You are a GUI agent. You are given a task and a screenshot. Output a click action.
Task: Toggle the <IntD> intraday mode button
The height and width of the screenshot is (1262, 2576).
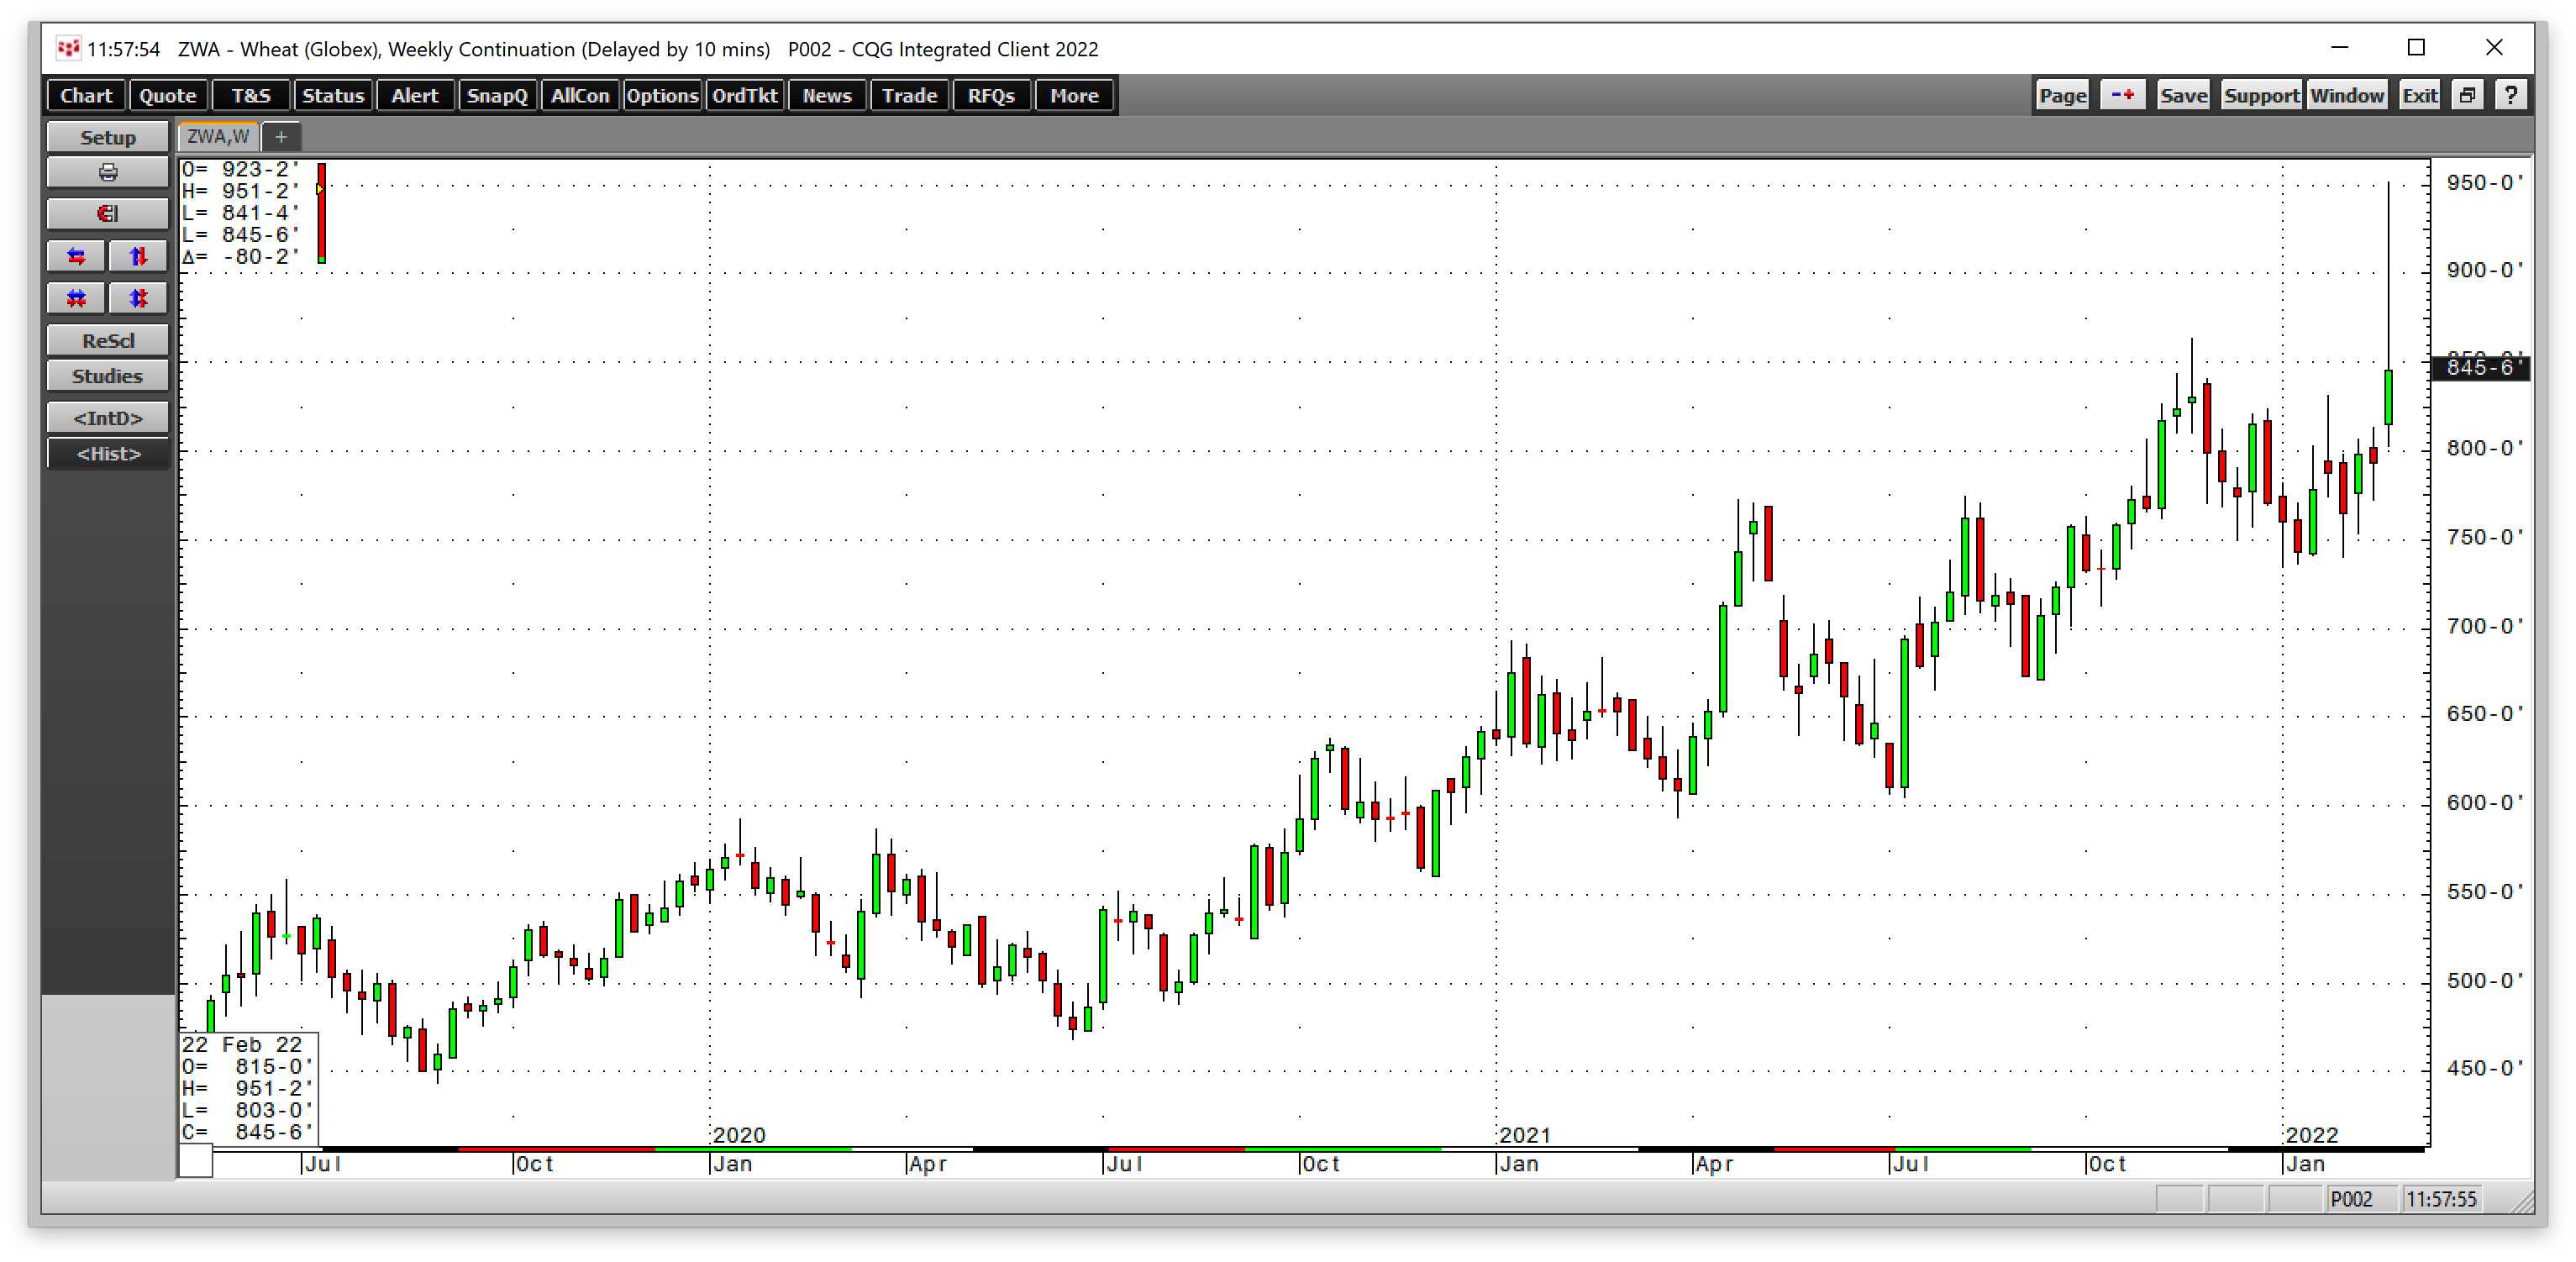point(108,418)
